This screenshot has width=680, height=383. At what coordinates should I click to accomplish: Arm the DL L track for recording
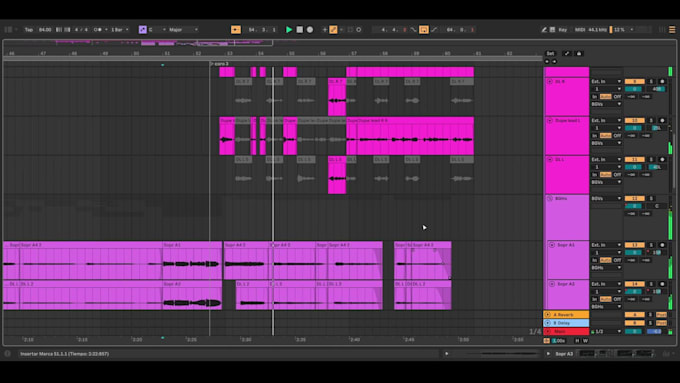click(662, 160)
